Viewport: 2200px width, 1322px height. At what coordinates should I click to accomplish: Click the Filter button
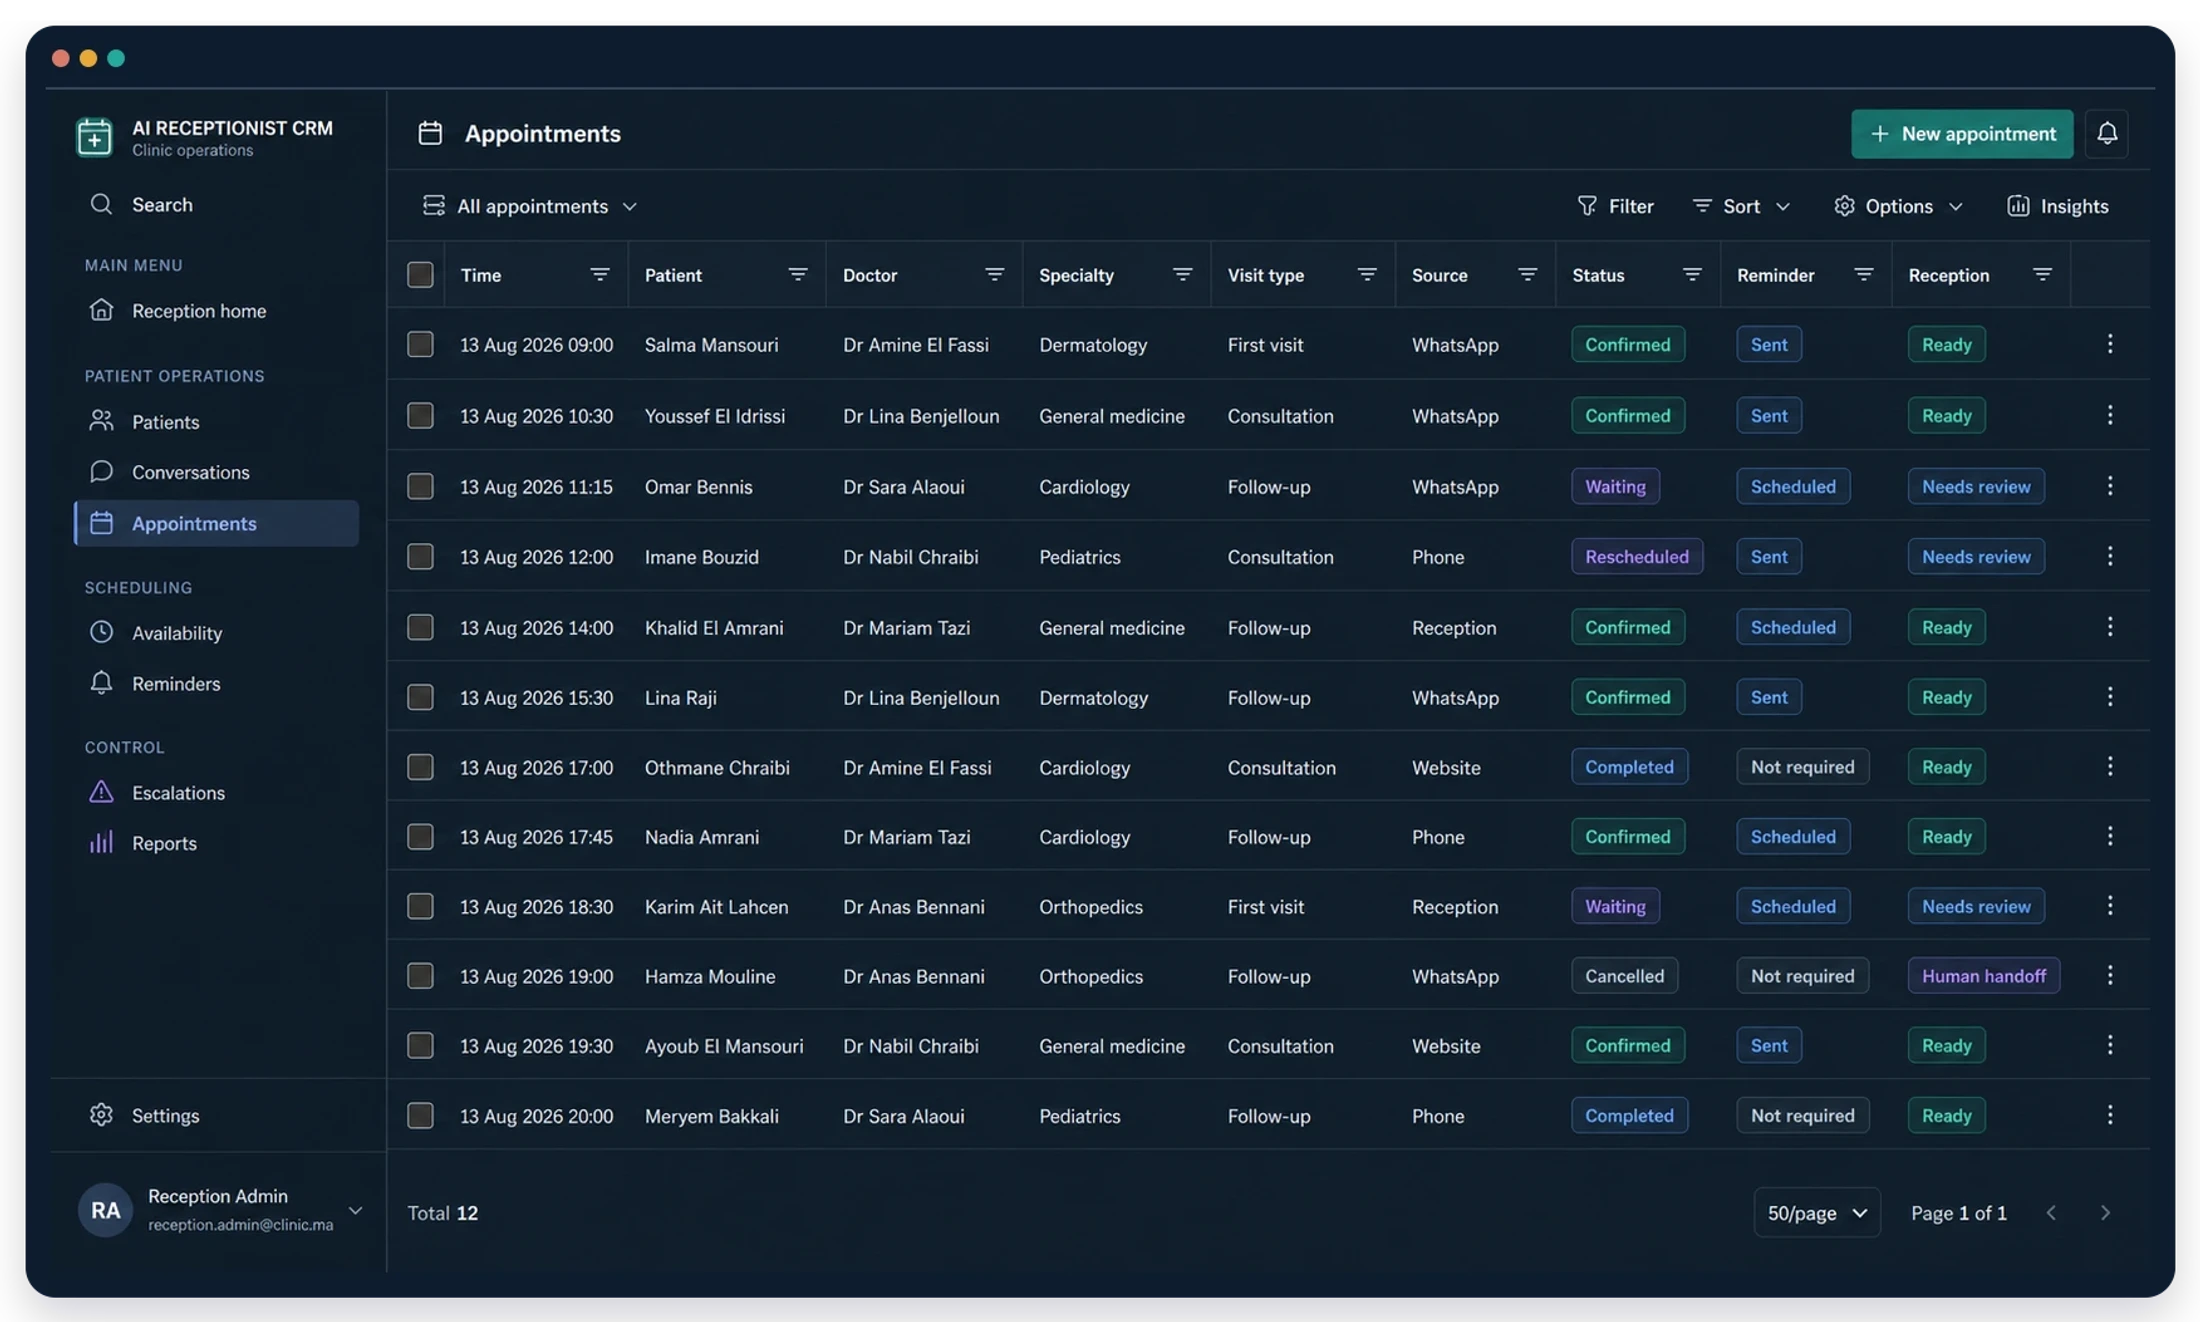tap(1615, 206)
